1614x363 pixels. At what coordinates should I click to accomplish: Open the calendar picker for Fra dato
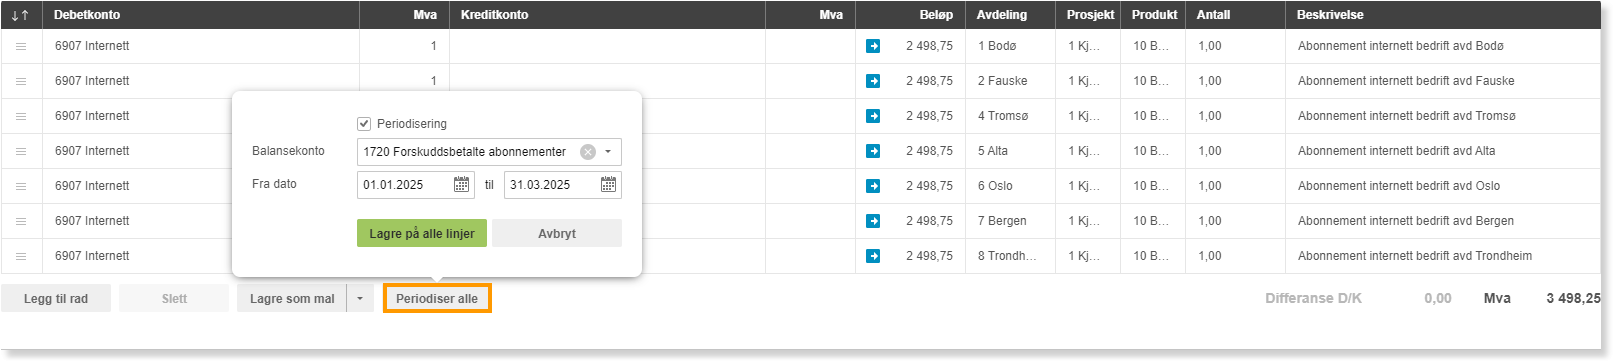(x=461, y=185)
